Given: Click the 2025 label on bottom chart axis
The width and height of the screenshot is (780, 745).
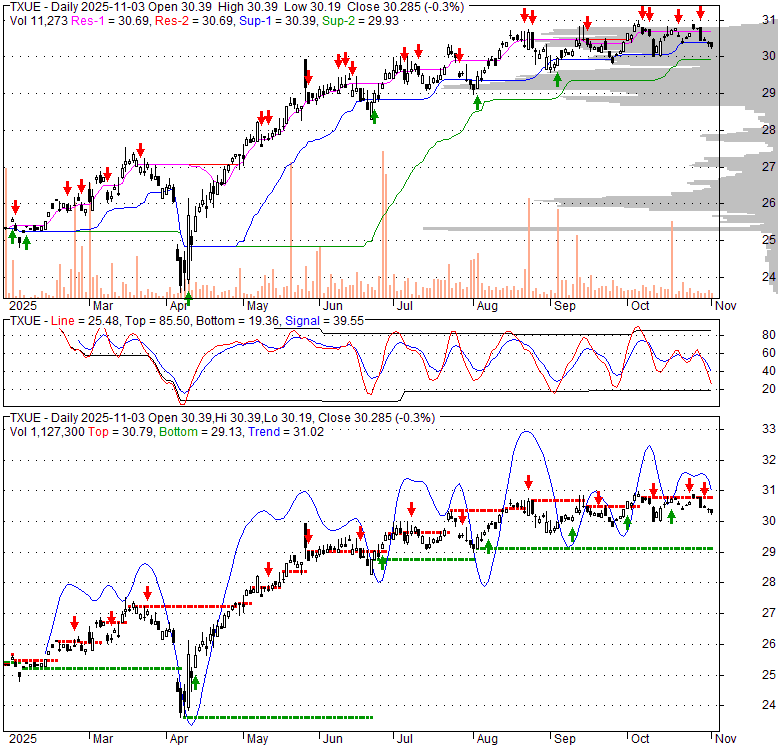Looking at the screenshot, I should (x=23, y=739).
